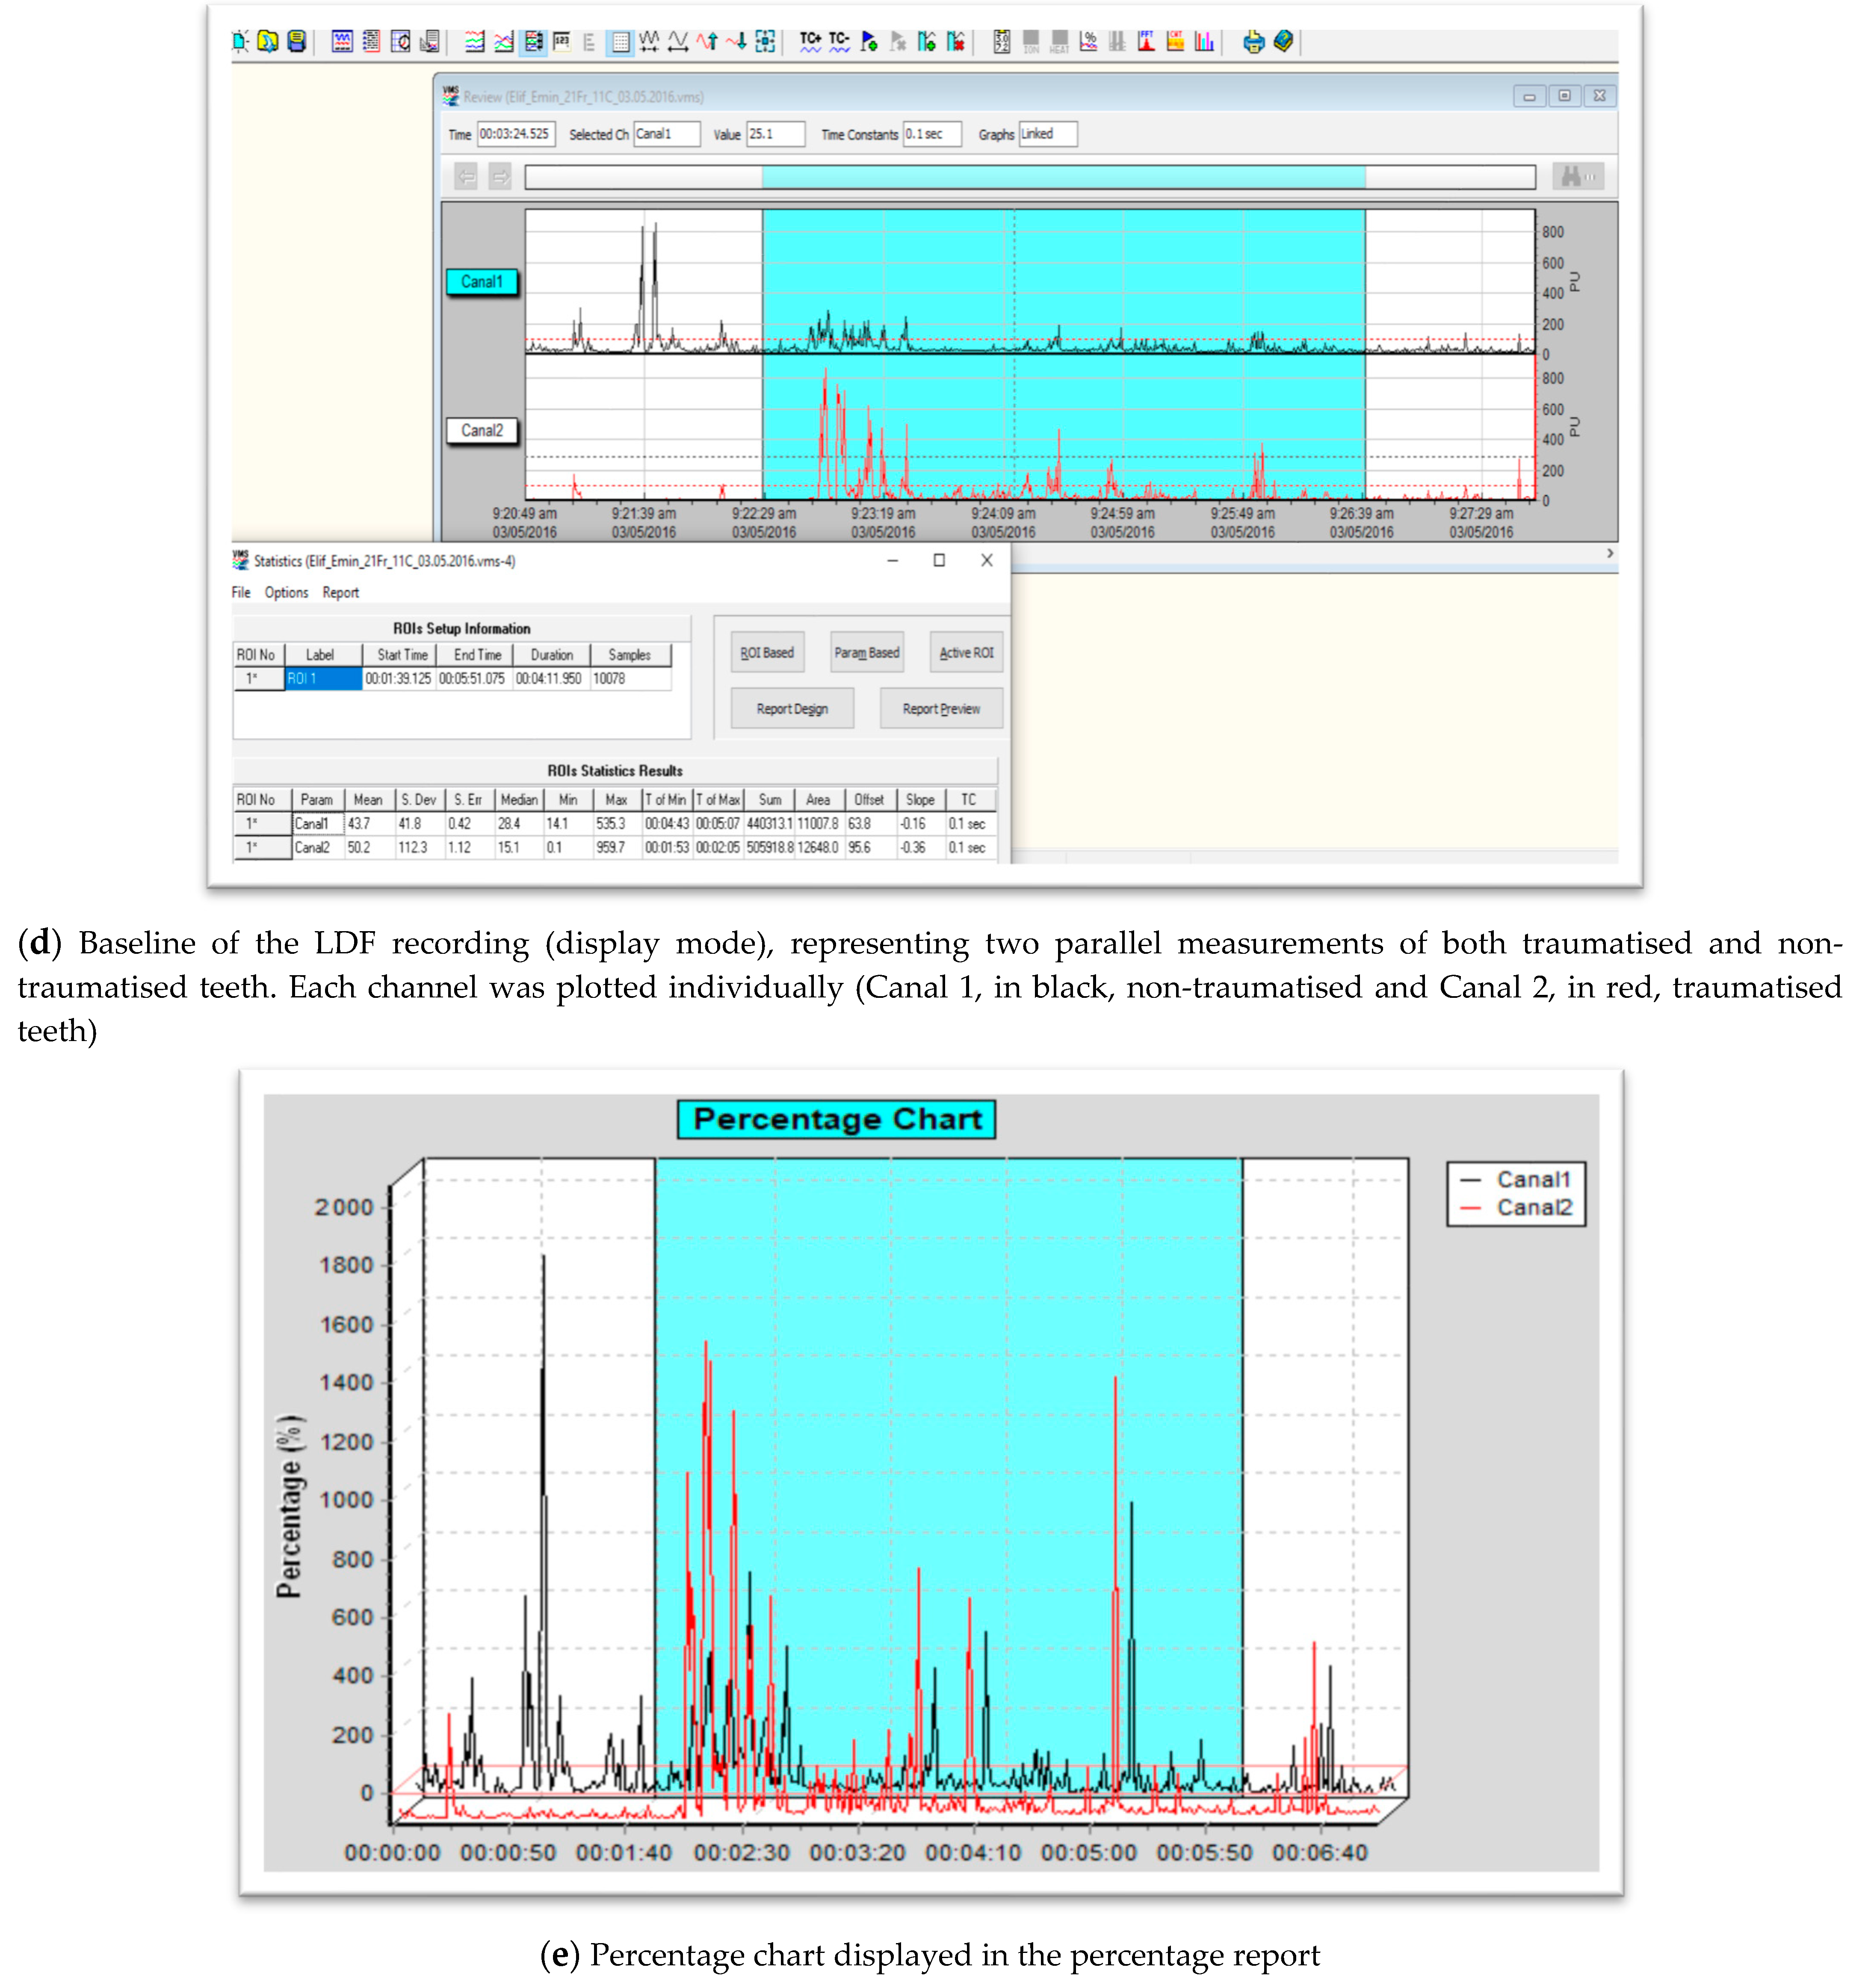Click the channel list view icon
Viewport: 1871px width, 1988px height.
[x=371, y=41]
